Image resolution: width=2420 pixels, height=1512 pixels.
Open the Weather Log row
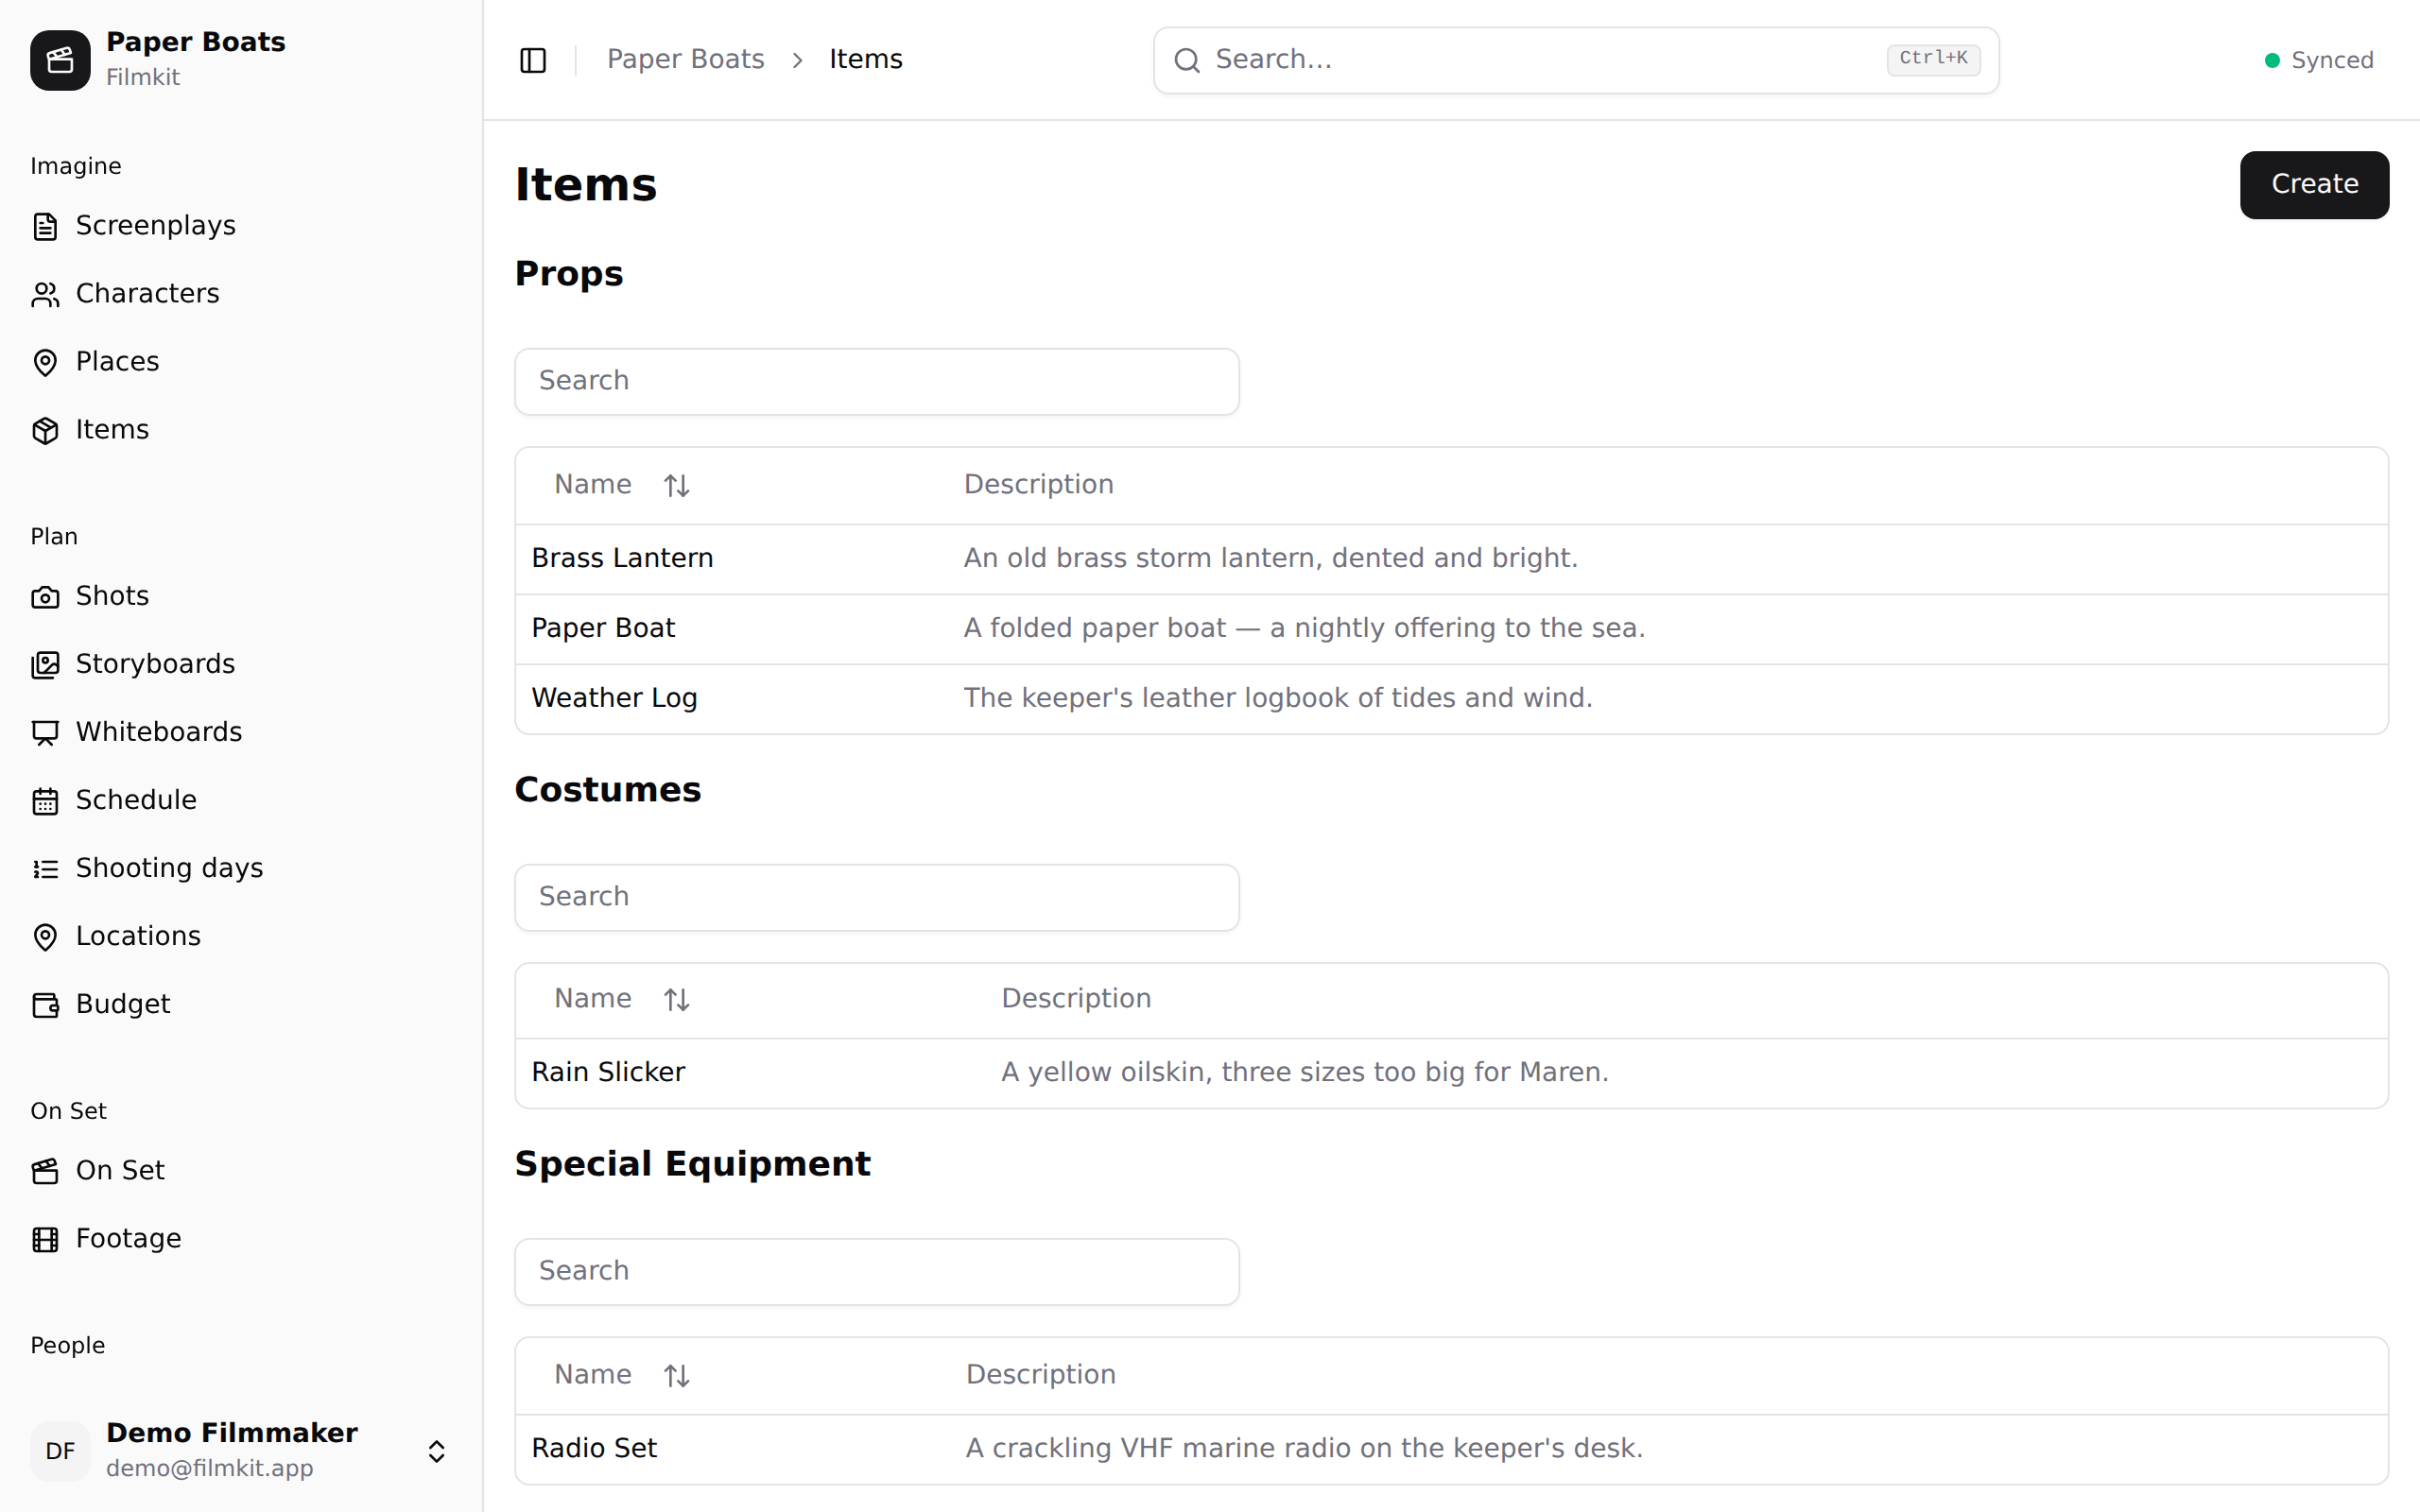[x=1451, y=699]
